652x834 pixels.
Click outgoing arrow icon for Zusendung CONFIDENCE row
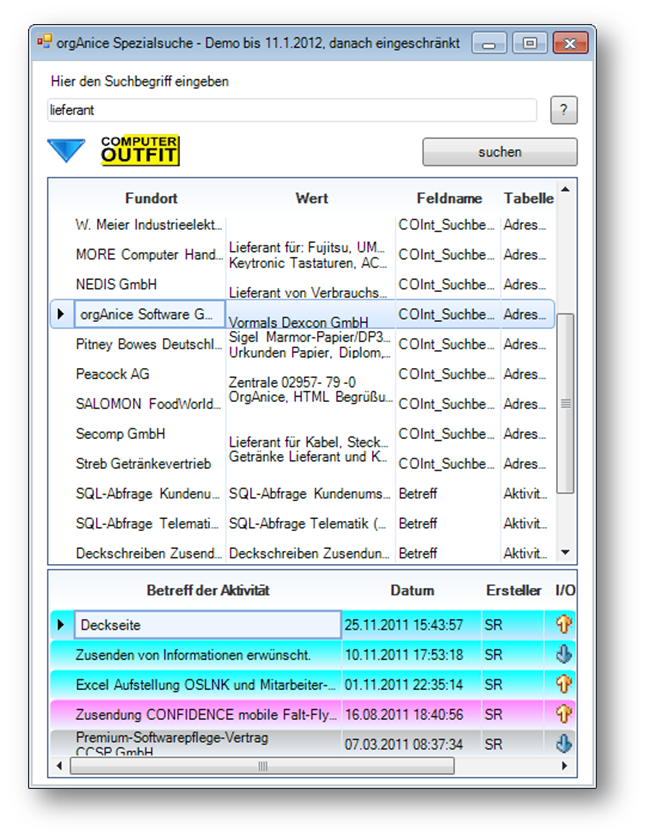564,714
